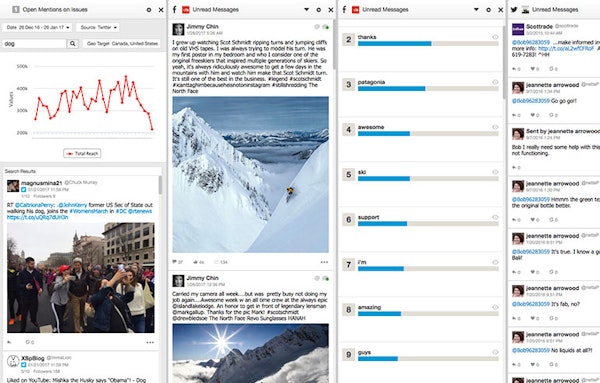Viewport: 600px width, 383px height.
Task: Expand the Source Twitter dropdown
Action: tap(98, 28)
